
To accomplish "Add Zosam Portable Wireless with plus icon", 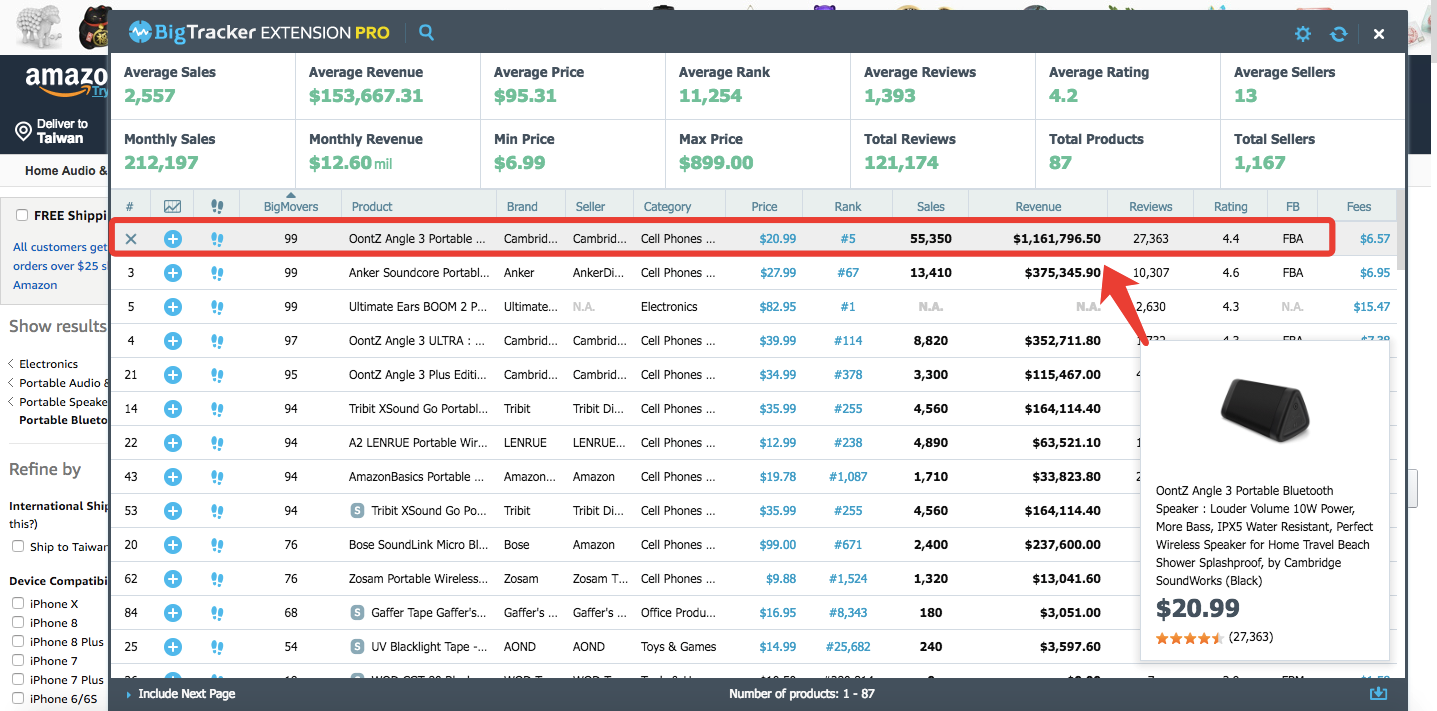I will click(173, 579).
